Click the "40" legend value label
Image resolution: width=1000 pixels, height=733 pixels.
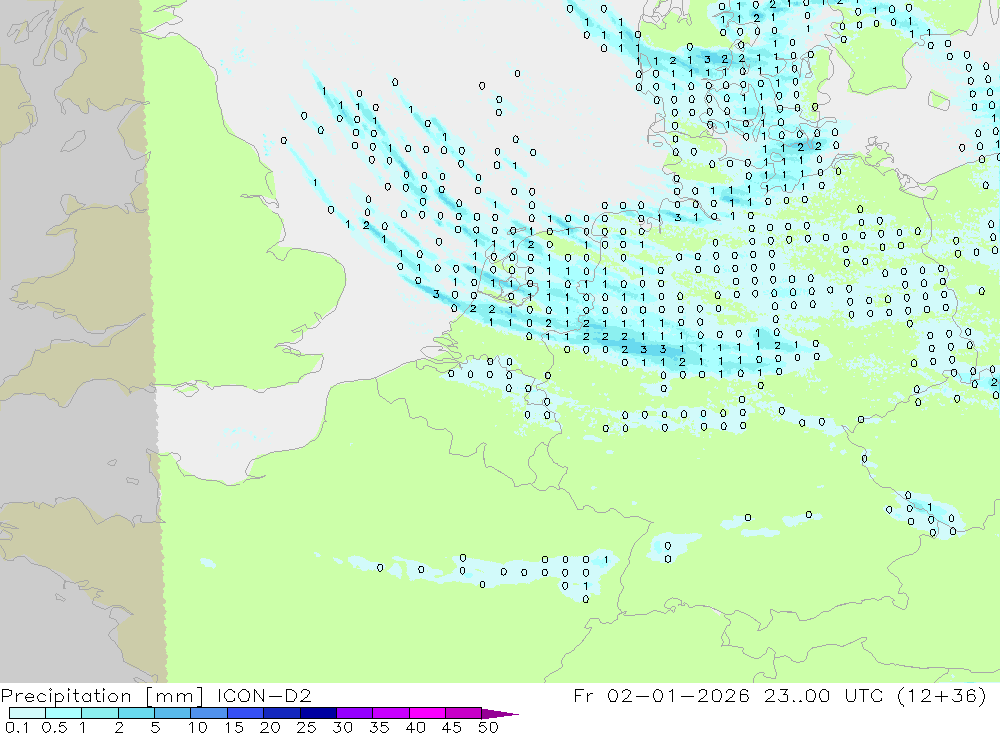415,727
